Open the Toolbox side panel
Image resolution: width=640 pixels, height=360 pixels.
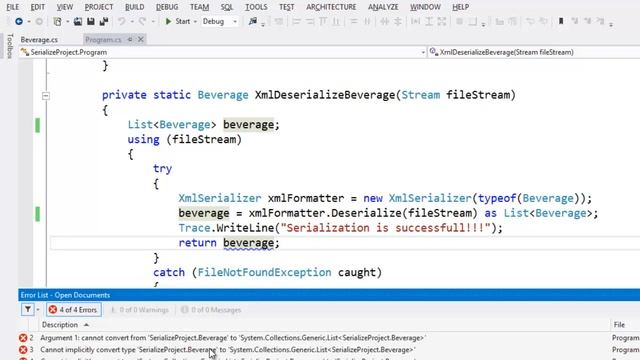[x=10, y=46]
